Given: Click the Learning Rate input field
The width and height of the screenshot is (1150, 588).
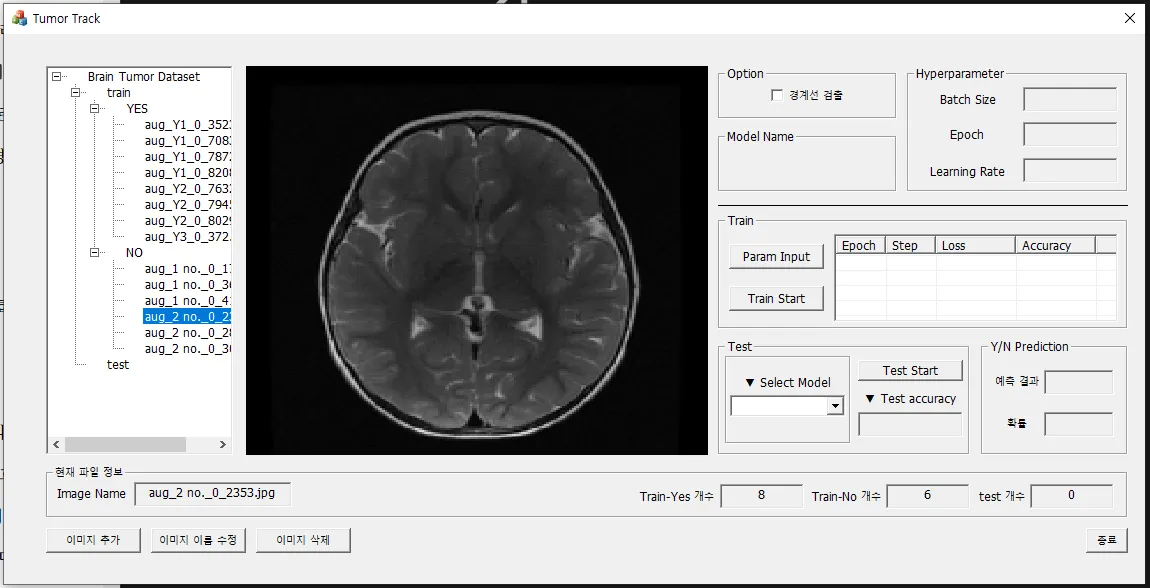Looking at the screenshot, I should tap(1070, 170).
